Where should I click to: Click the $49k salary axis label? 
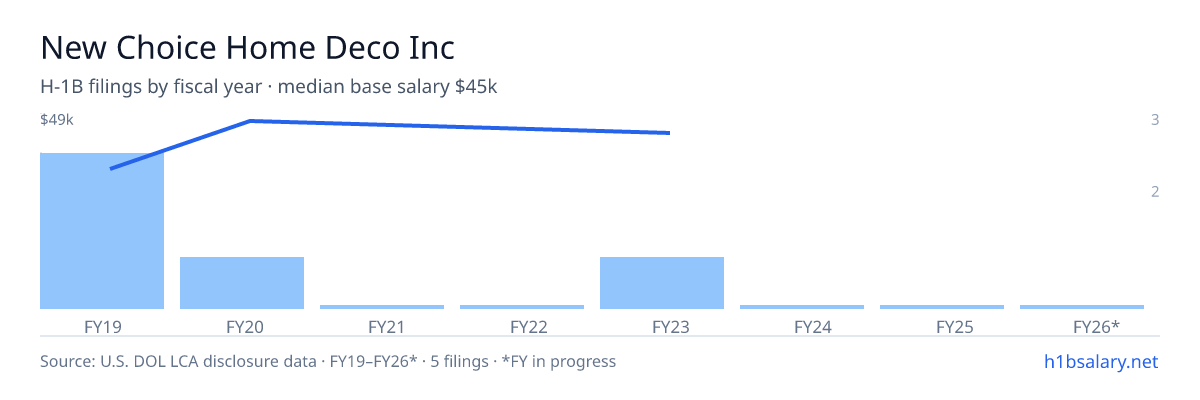57,120
